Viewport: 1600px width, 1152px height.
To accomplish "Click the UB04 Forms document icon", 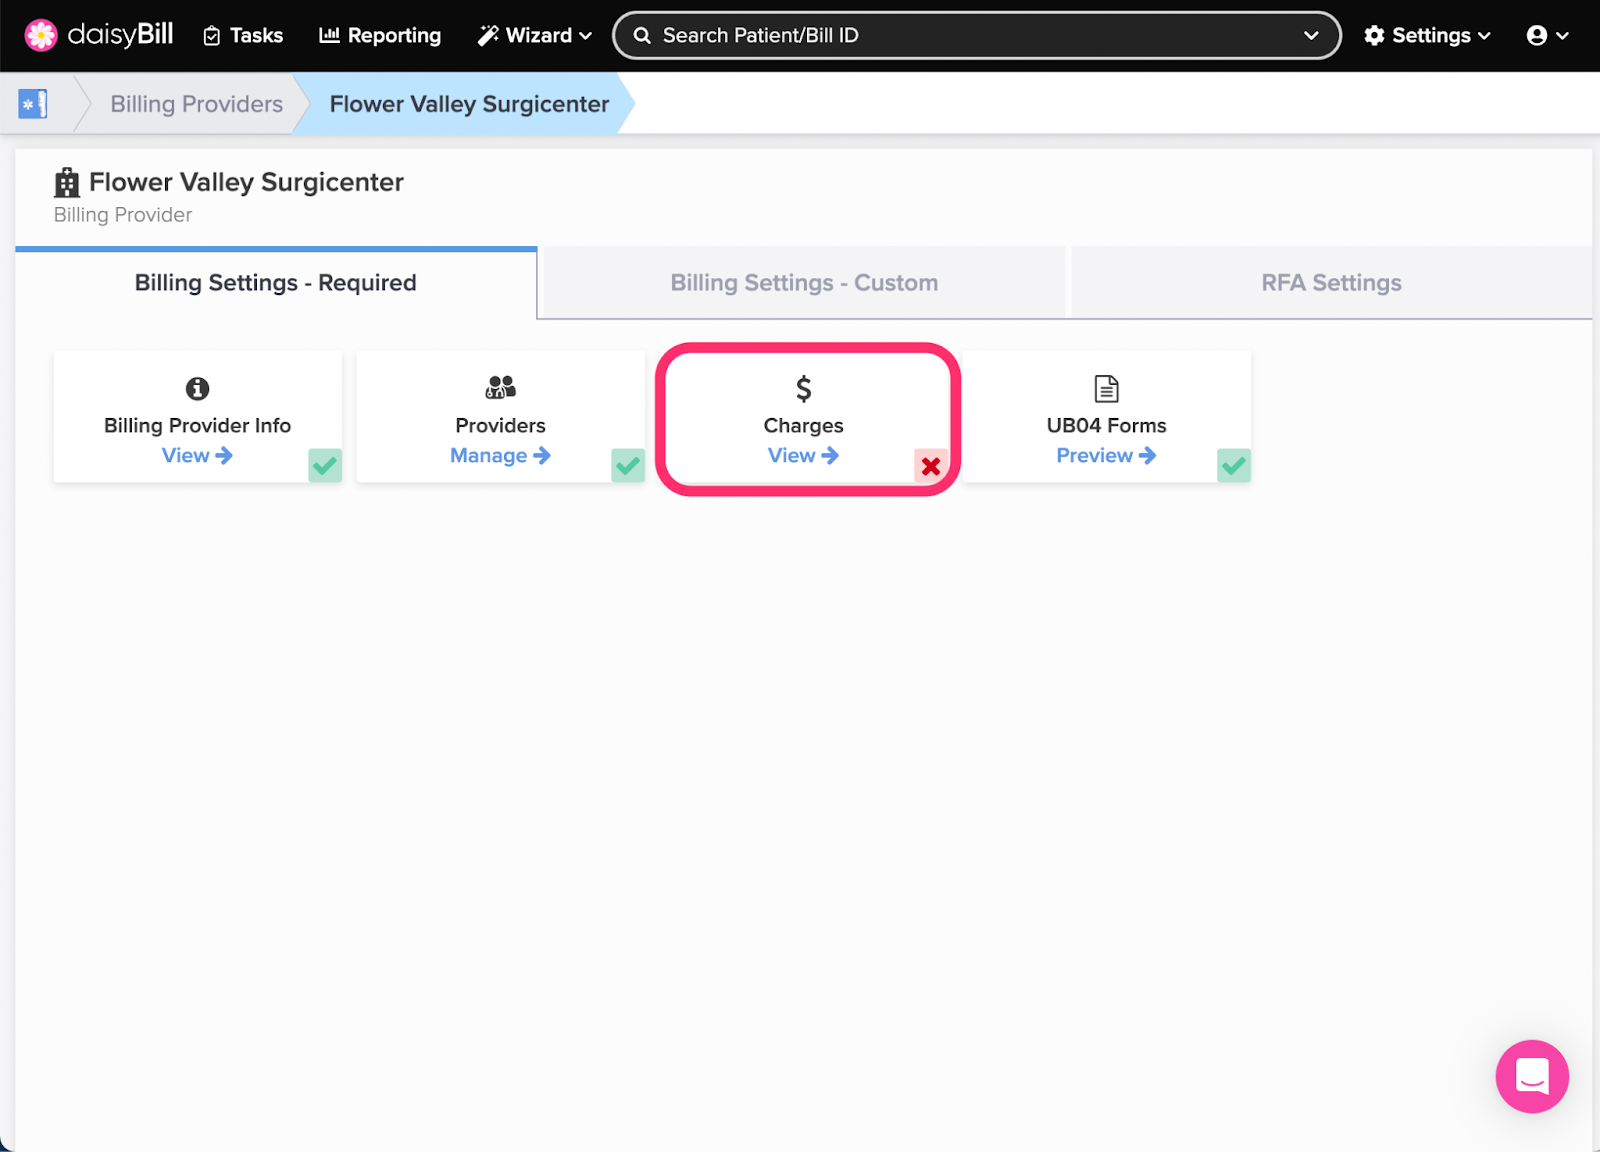I will click(x=1107, y=388).
